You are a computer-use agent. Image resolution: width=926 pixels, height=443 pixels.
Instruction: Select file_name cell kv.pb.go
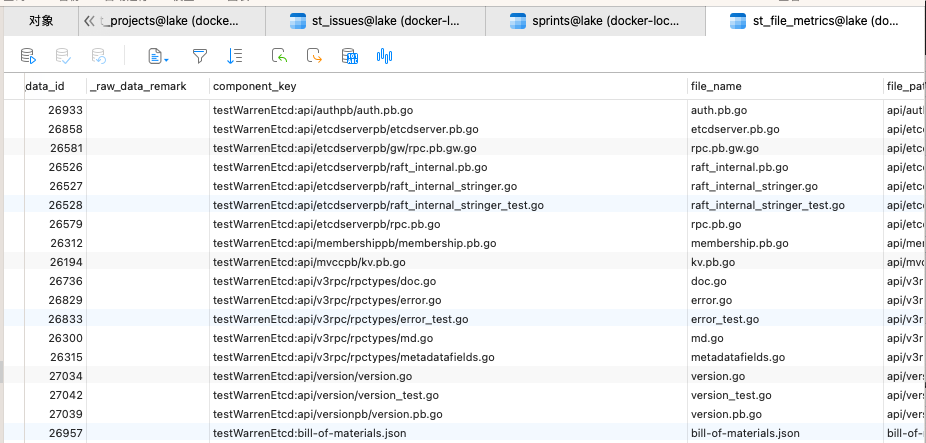(x=785, y=262)
